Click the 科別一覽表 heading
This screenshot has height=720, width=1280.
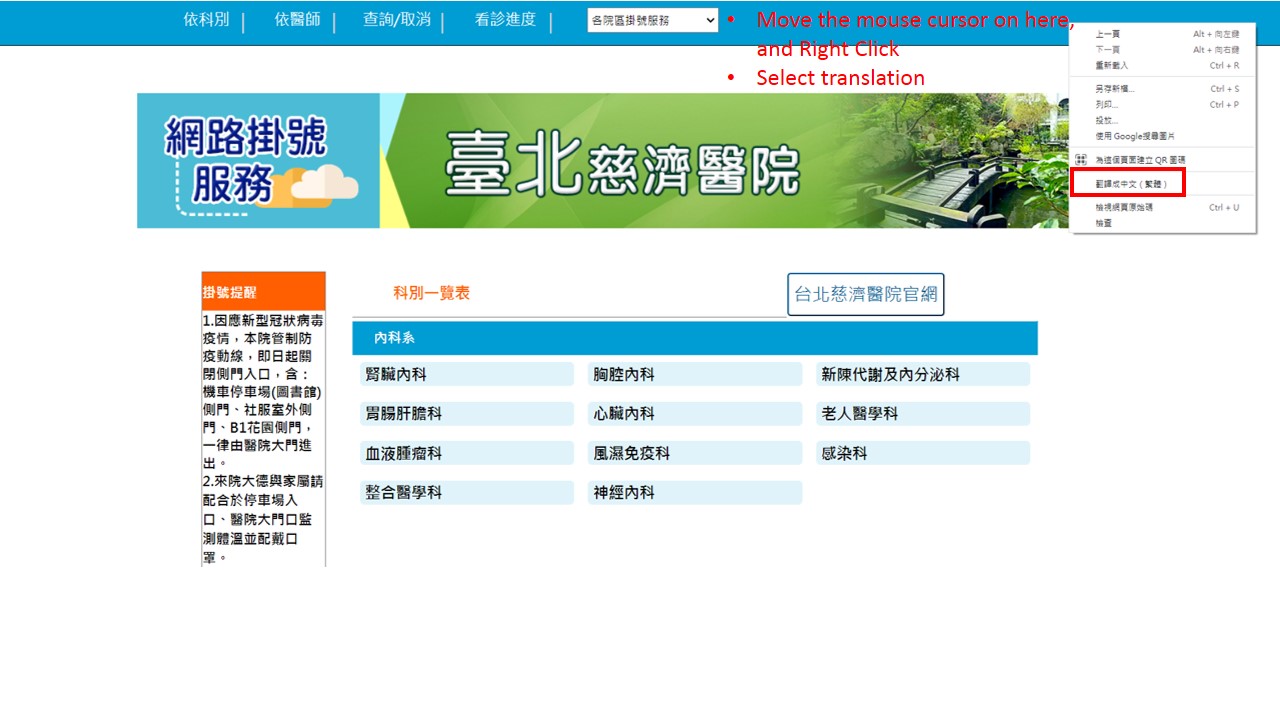click(x=431, y=293)
